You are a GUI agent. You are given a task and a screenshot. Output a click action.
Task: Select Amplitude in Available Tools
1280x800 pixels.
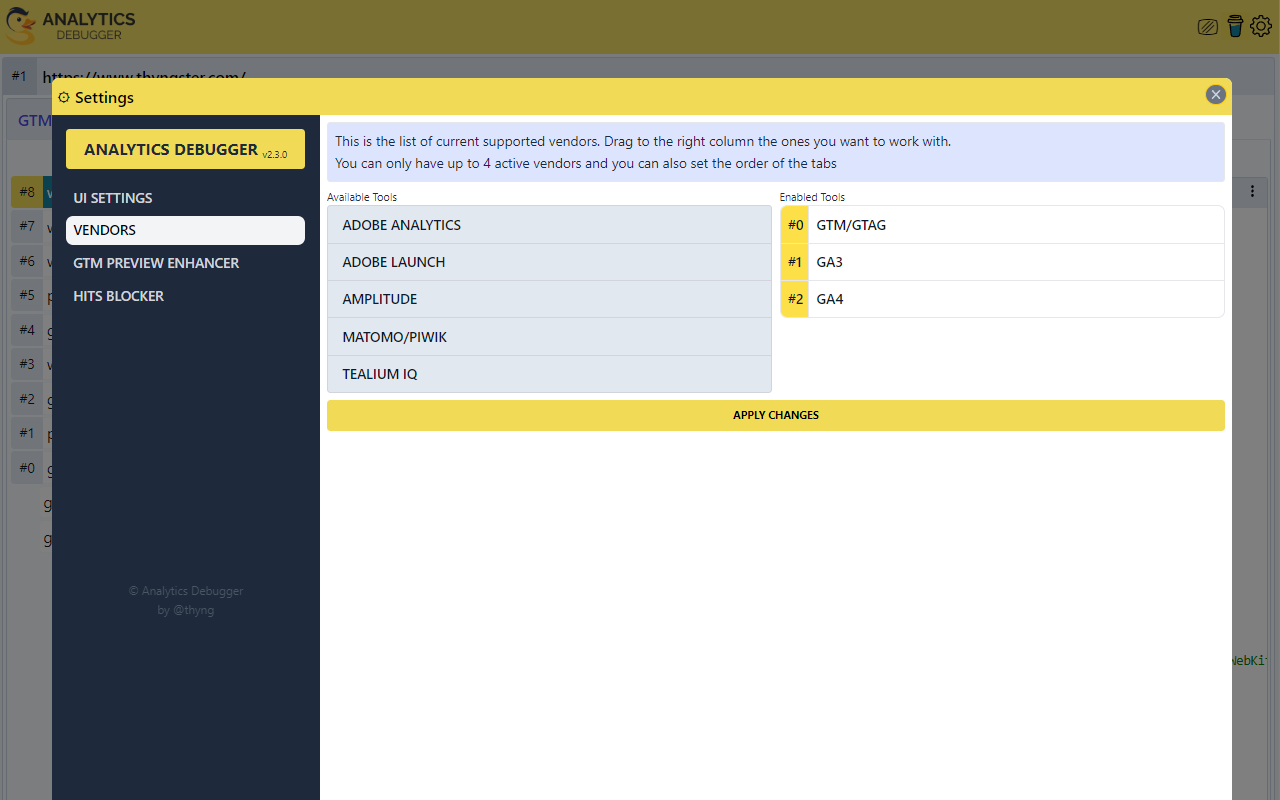pyautogui.click(x=549, y=299)
